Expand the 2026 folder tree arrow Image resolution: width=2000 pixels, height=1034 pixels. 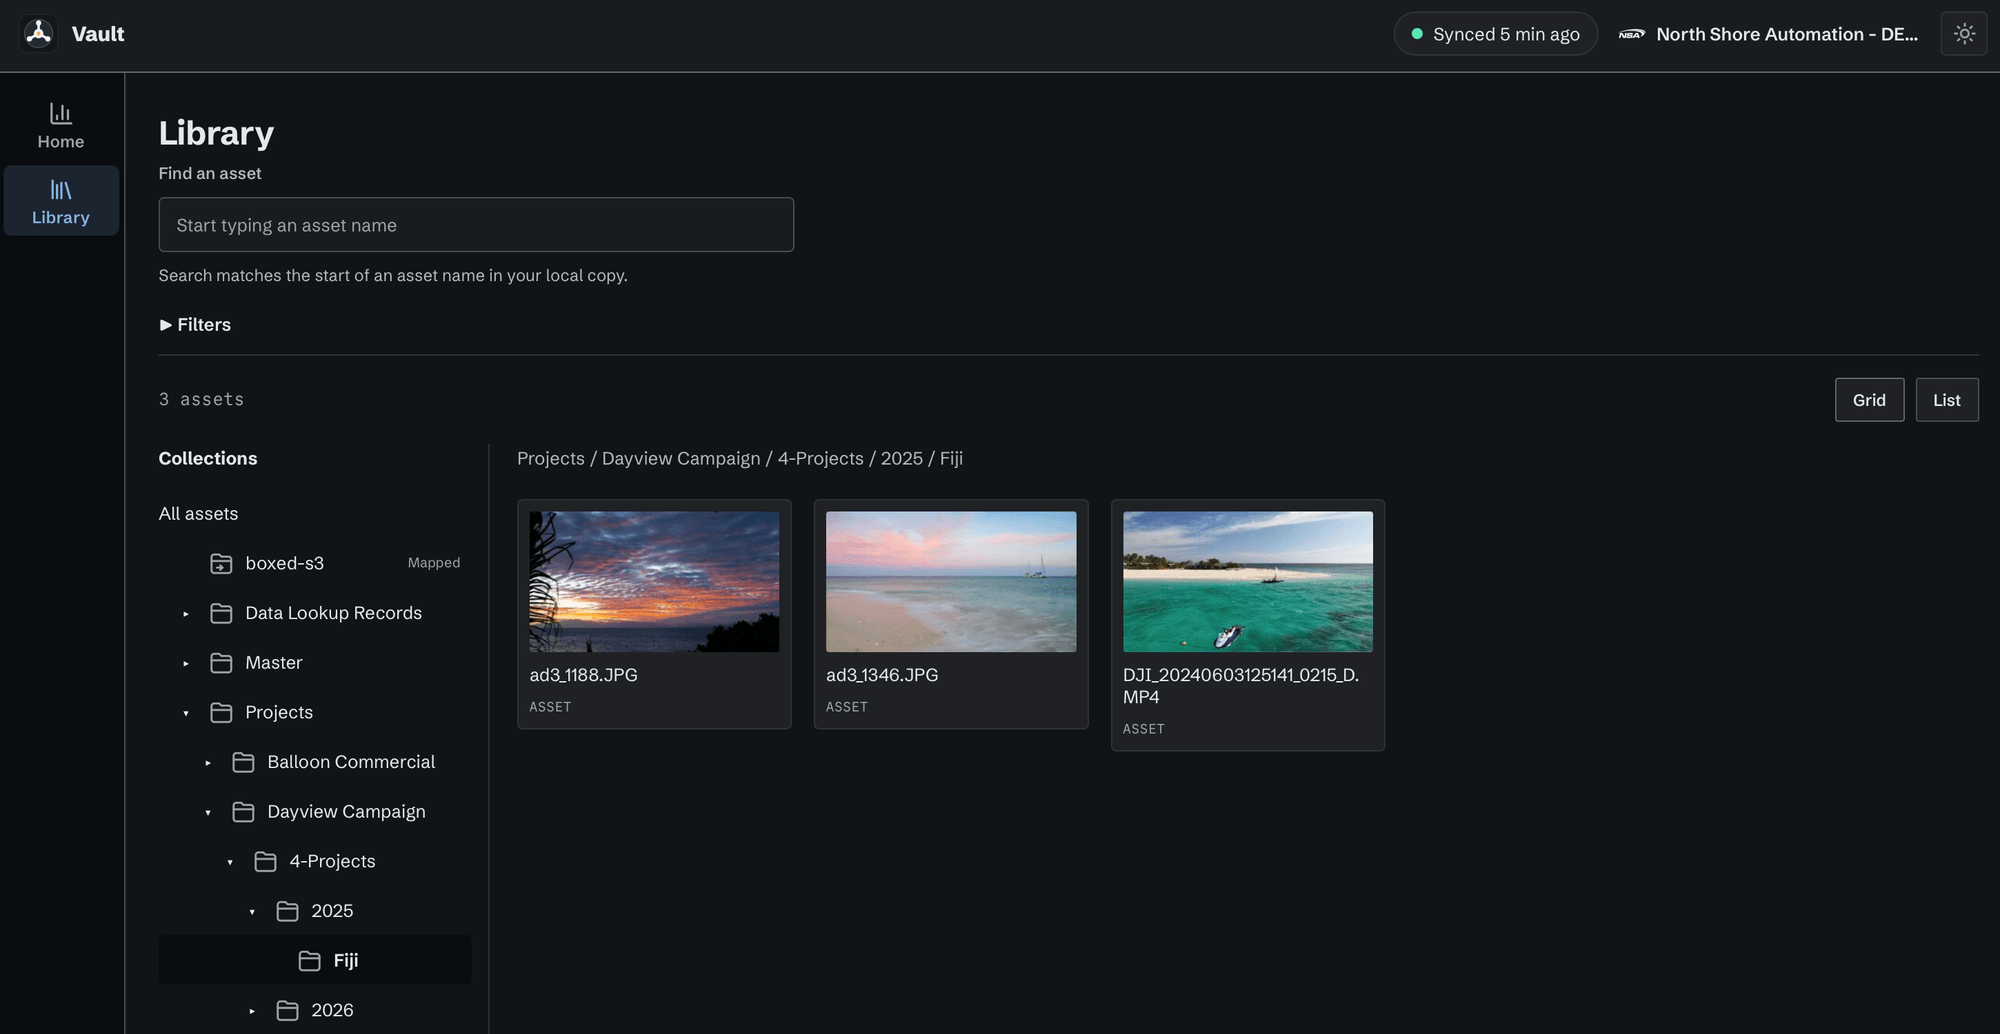(x=252, y=1012)
